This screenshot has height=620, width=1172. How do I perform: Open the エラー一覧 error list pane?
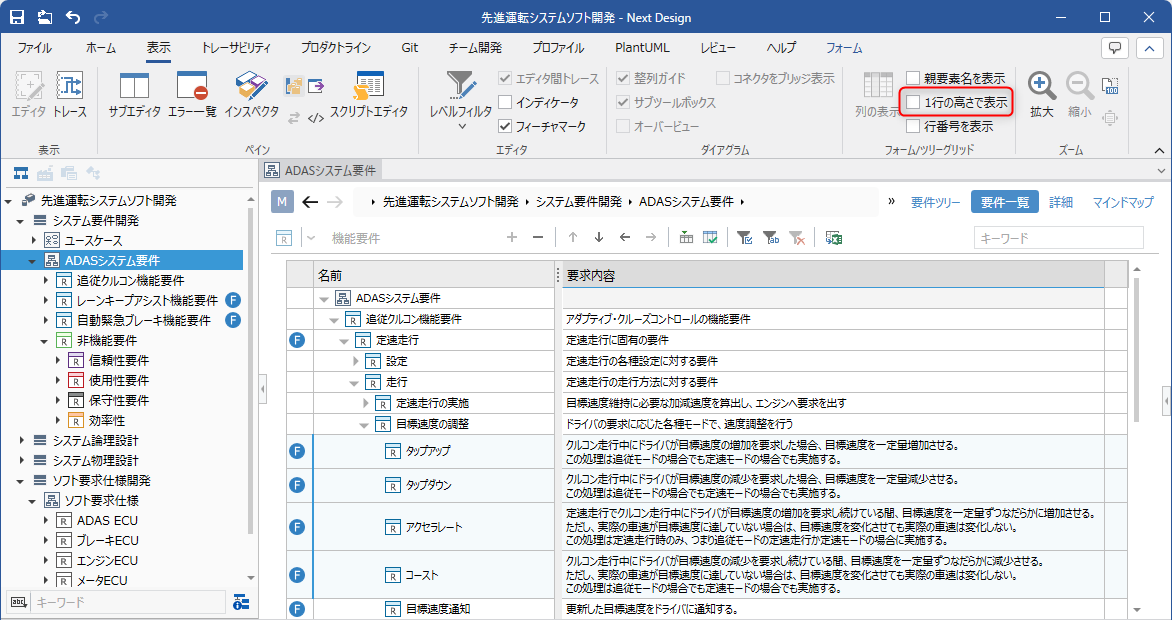coord(192,96)
